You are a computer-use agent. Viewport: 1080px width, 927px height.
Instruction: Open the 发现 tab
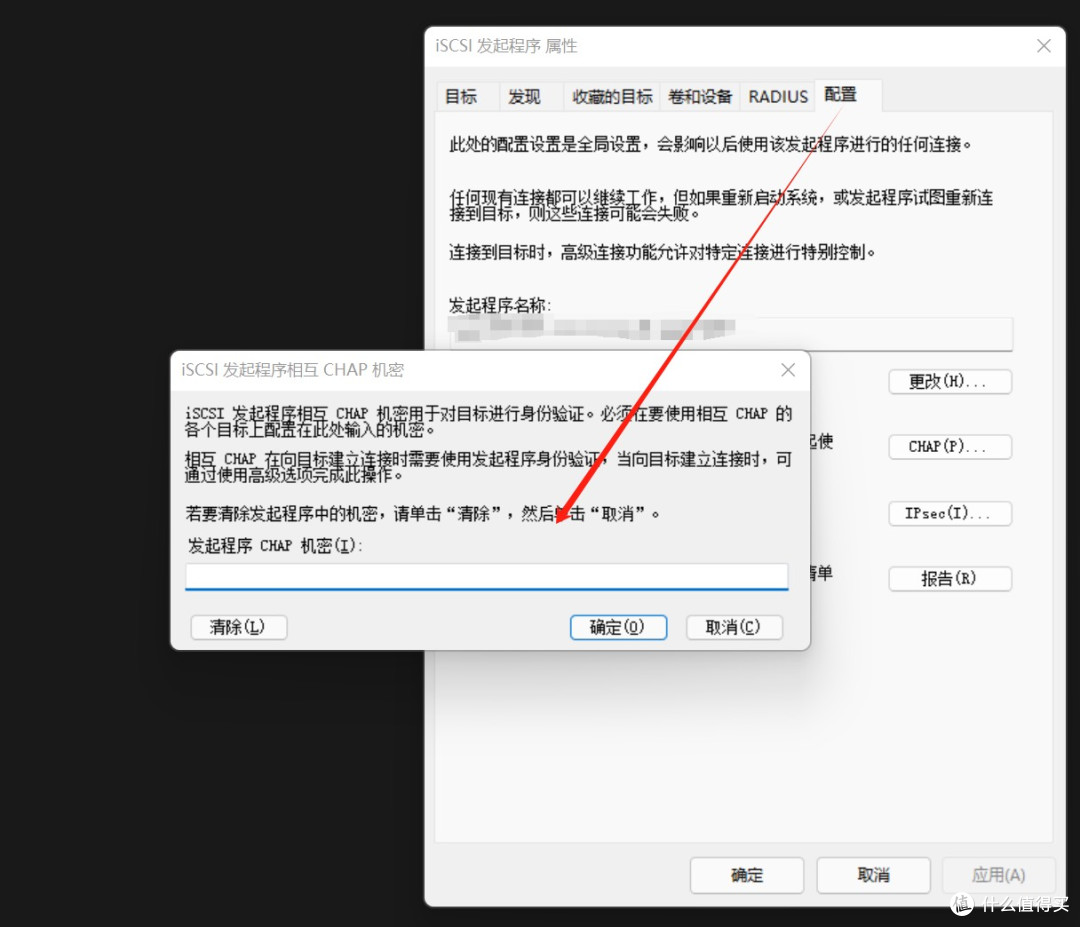(x=530, y=96)
